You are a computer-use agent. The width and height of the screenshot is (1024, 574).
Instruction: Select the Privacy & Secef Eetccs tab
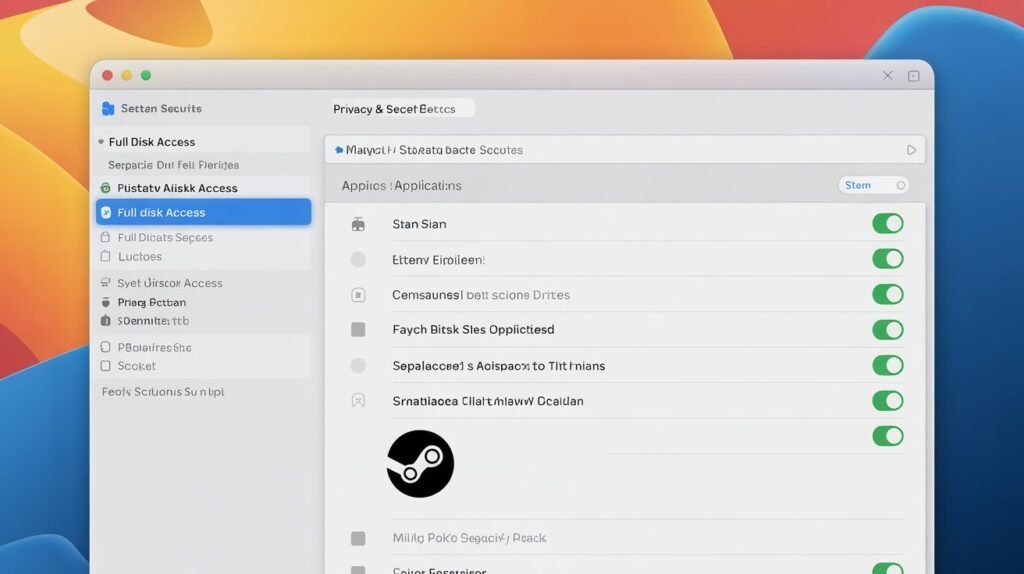(x=402, y=108)
